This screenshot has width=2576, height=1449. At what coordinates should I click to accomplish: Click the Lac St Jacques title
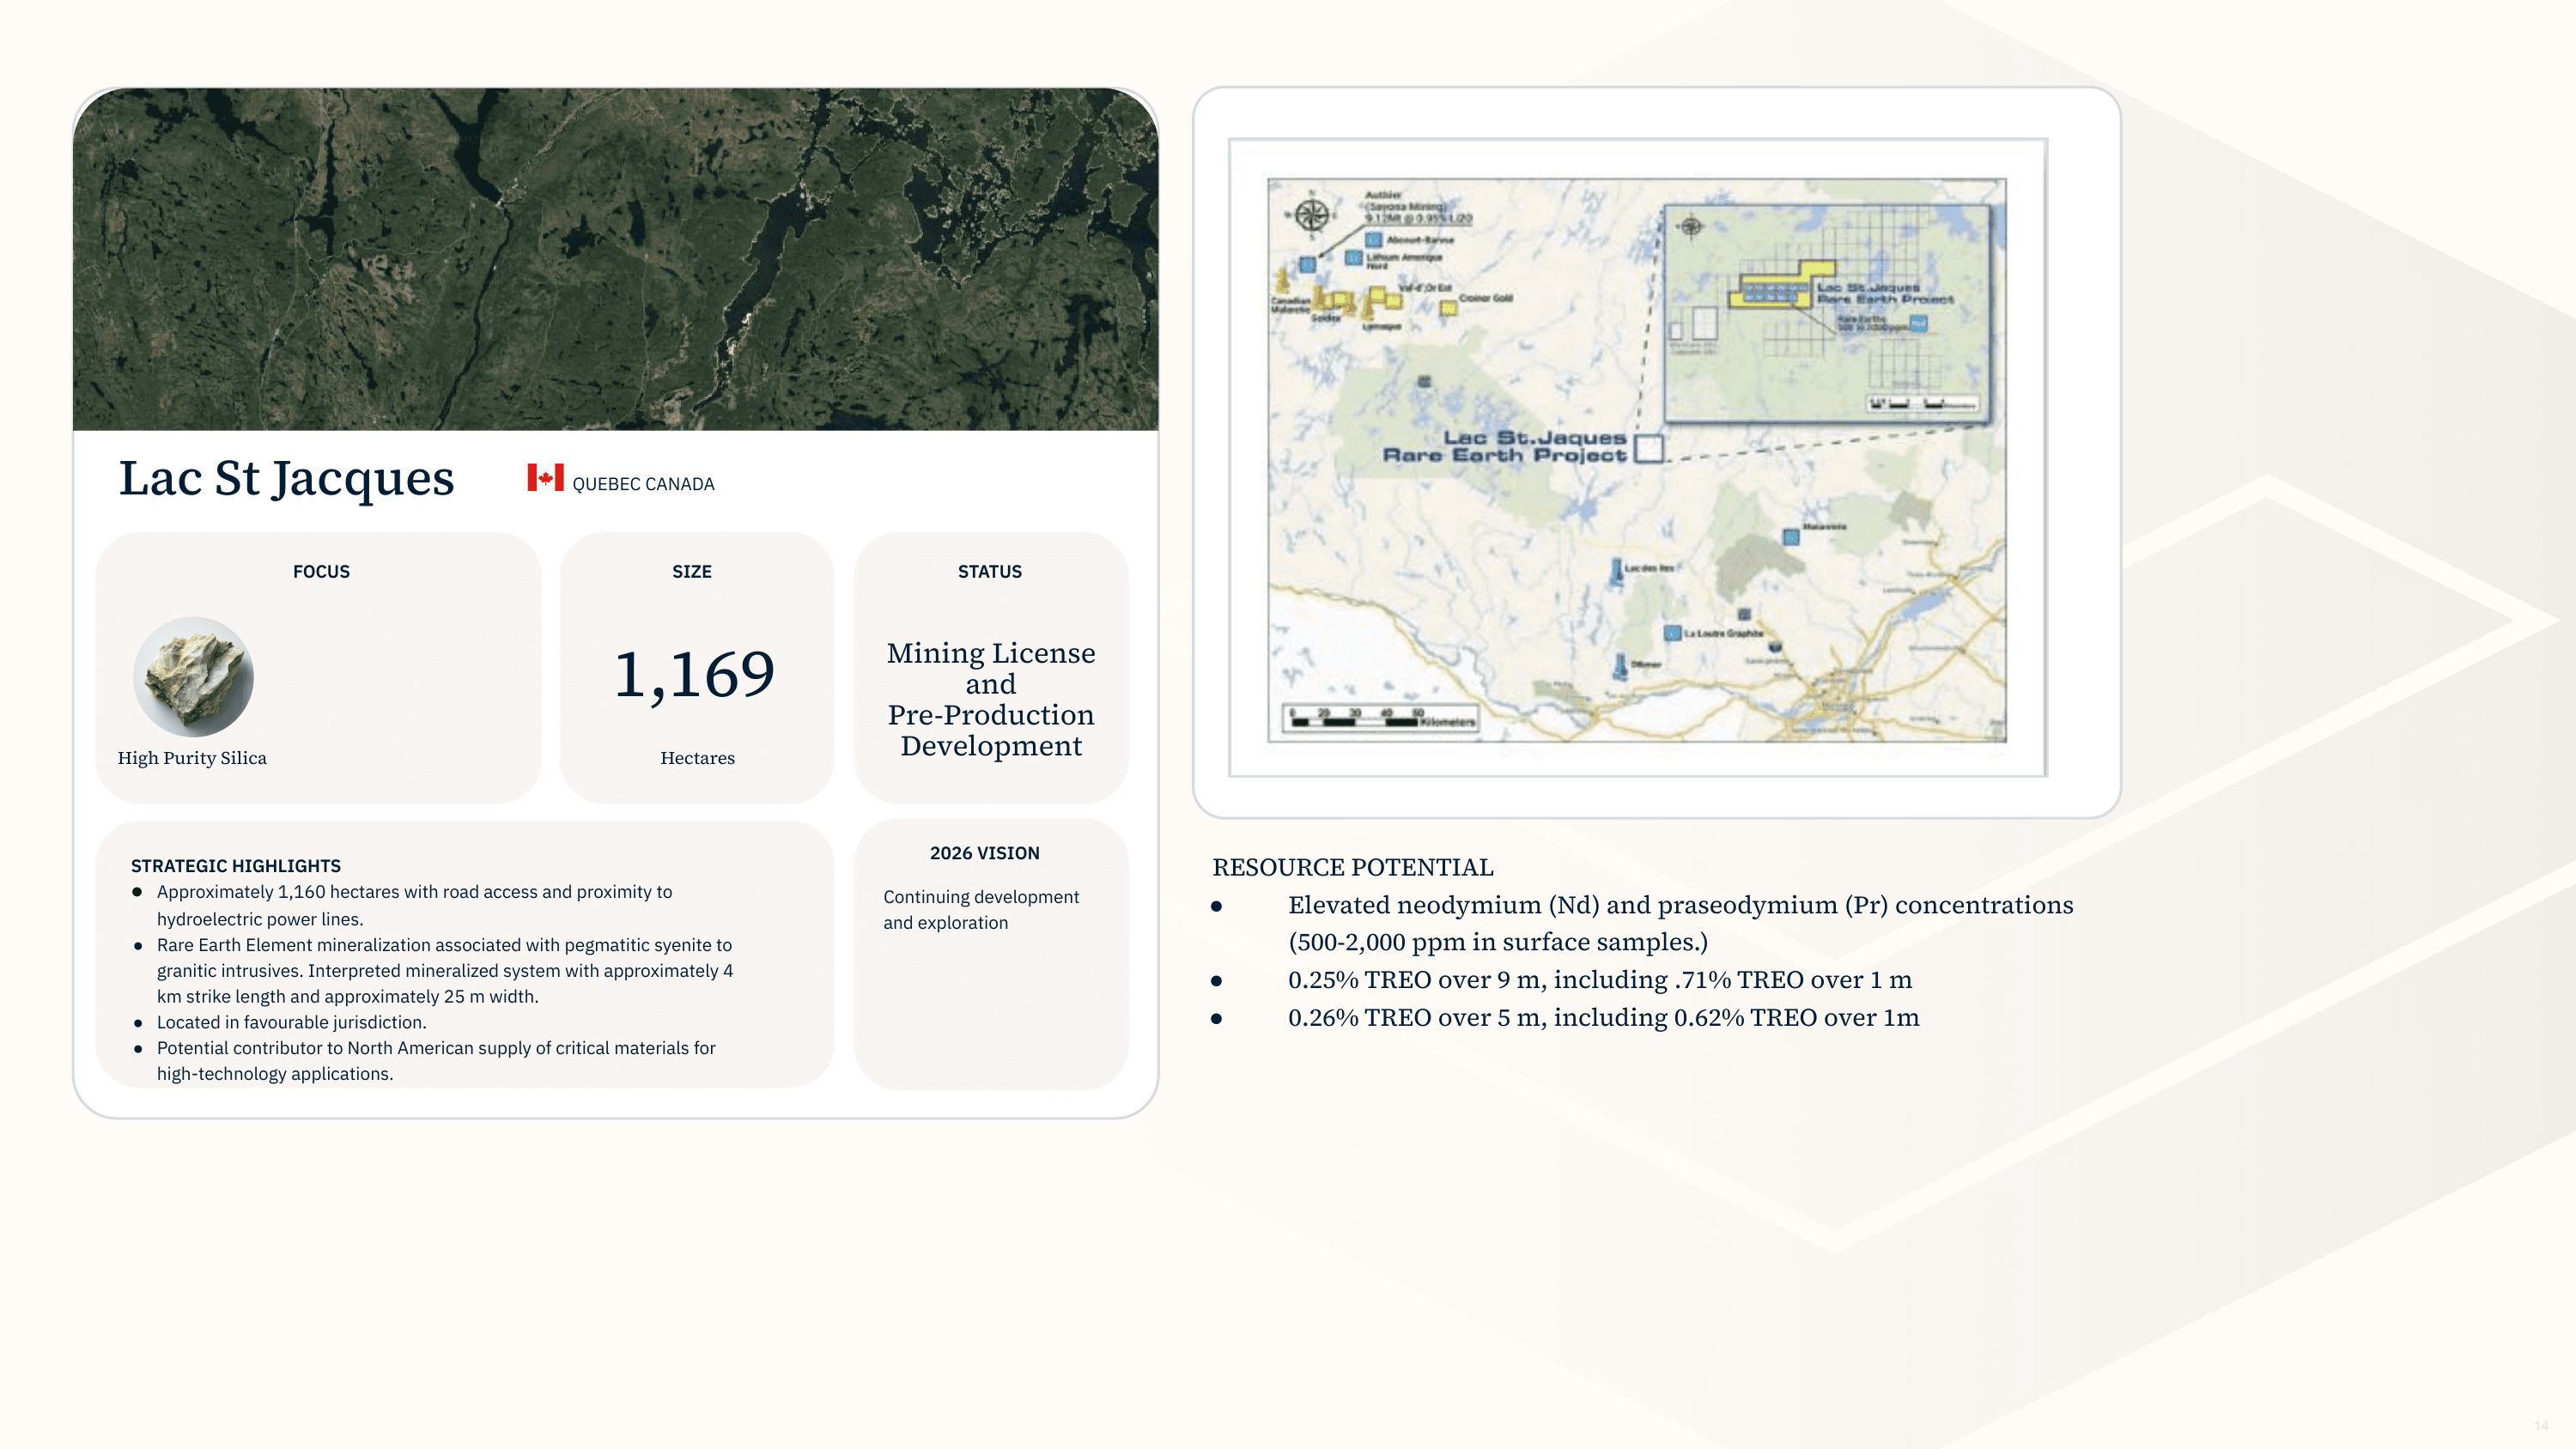(286, 478)
